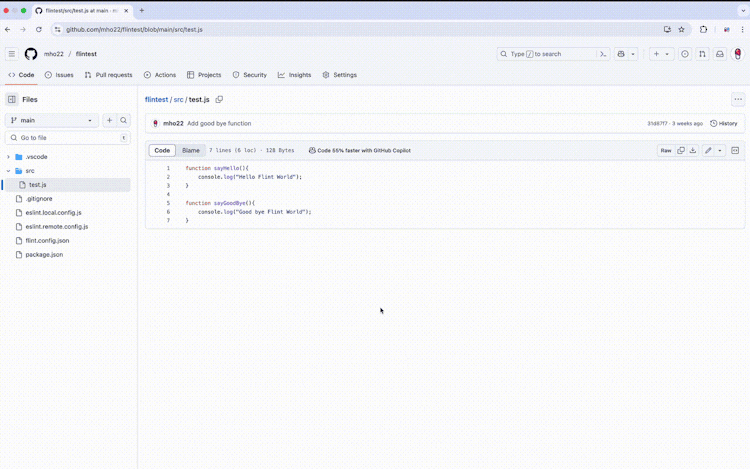Collapse the src folder
The width and height of the screenshot is (750, 469).
9,171
